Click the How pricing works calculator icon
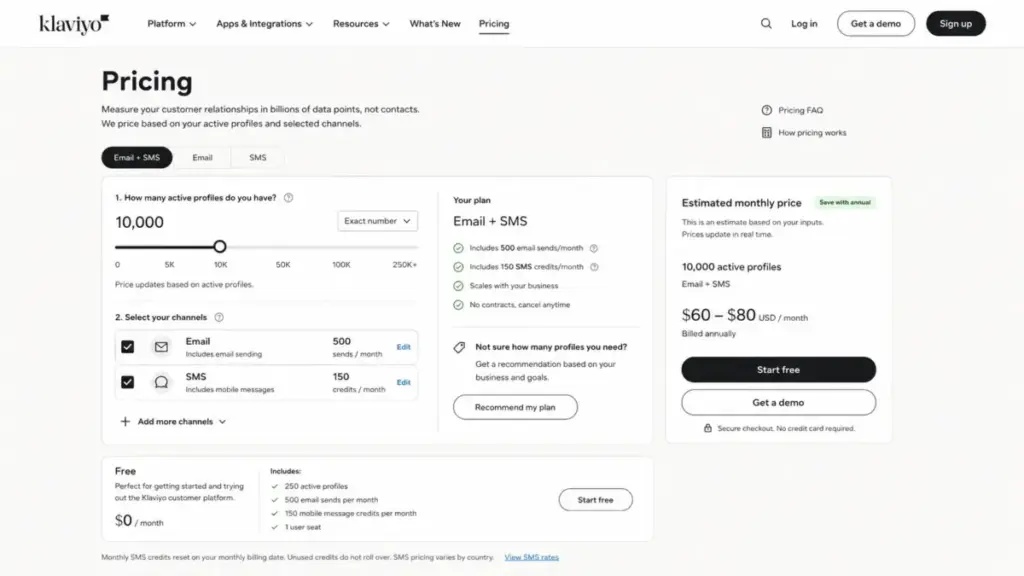Screen dimensions: 1024x576 pos(767,133)
